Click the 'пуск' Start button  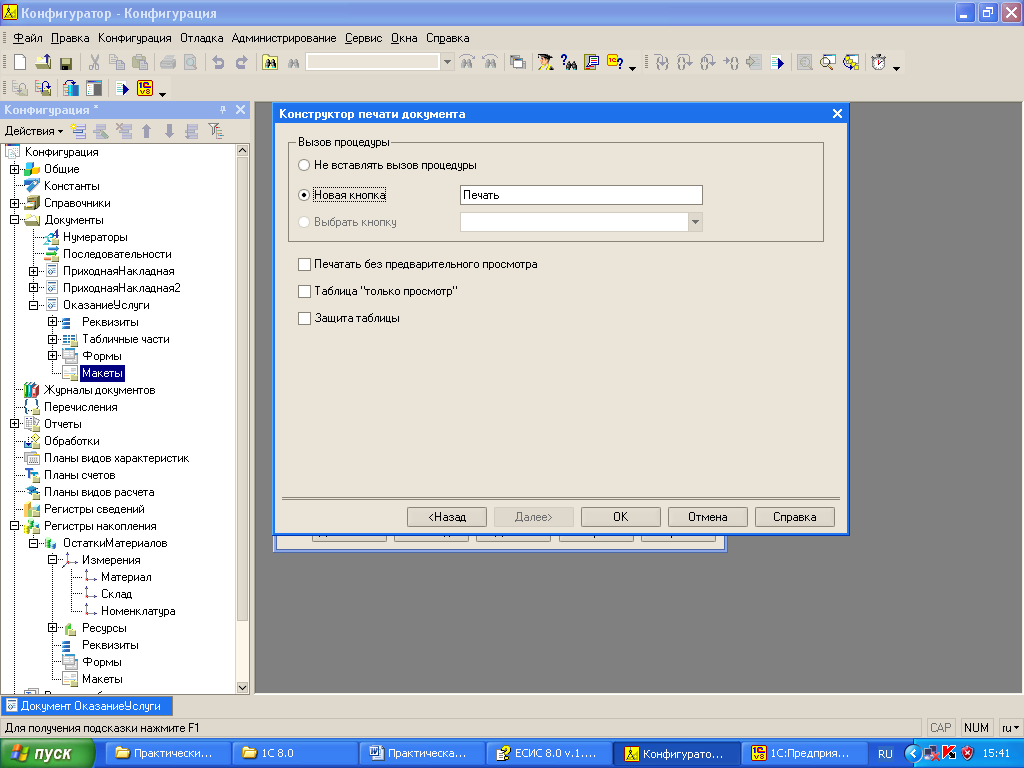[x=47, y=754]
